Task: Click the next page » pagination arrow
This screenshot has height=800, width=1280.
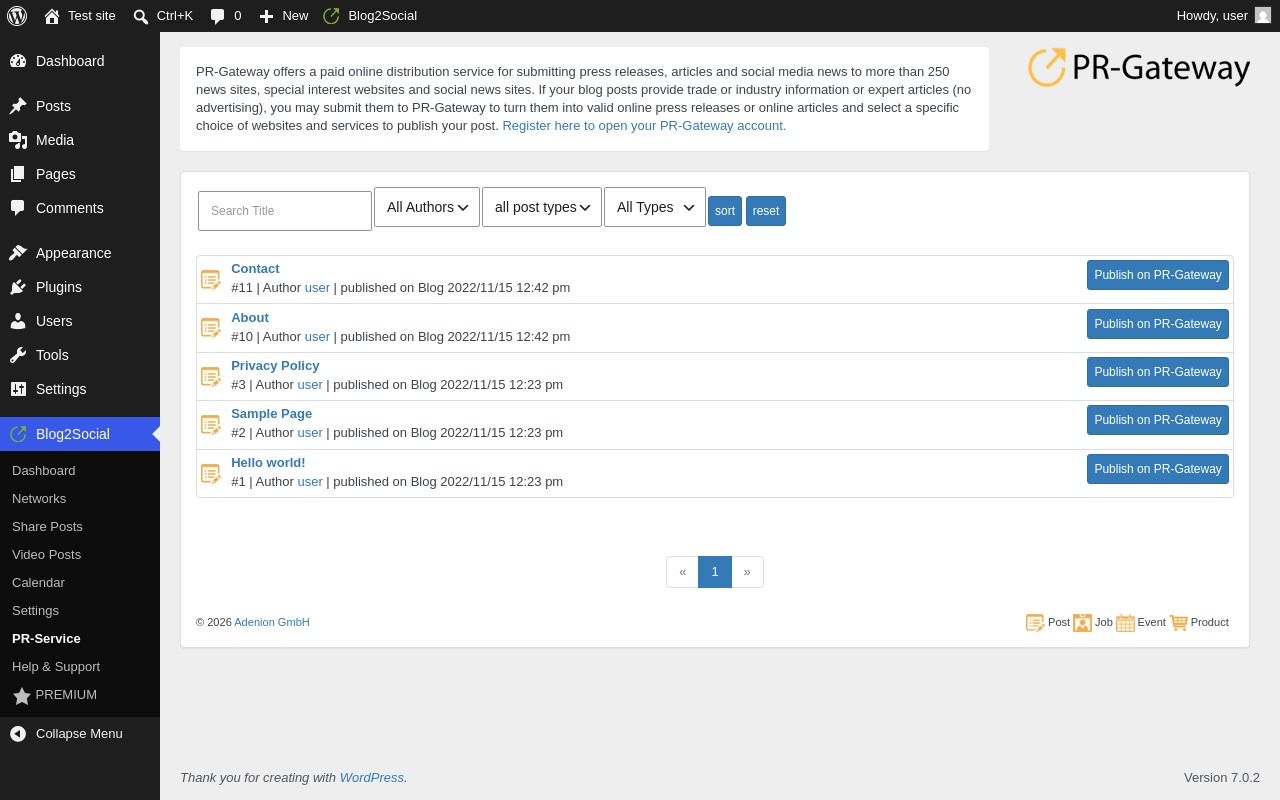Action: click(x=747, y=572)
